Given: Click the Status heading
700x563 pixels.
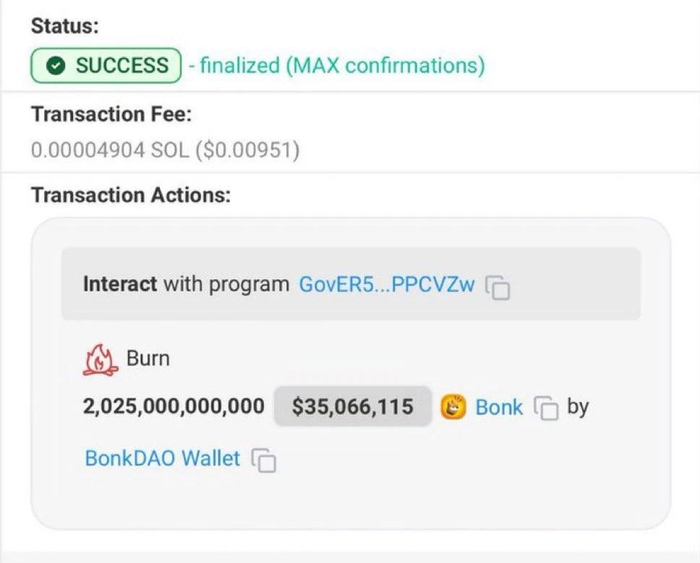Looking at the screenshot, I should tap(65, 27).
